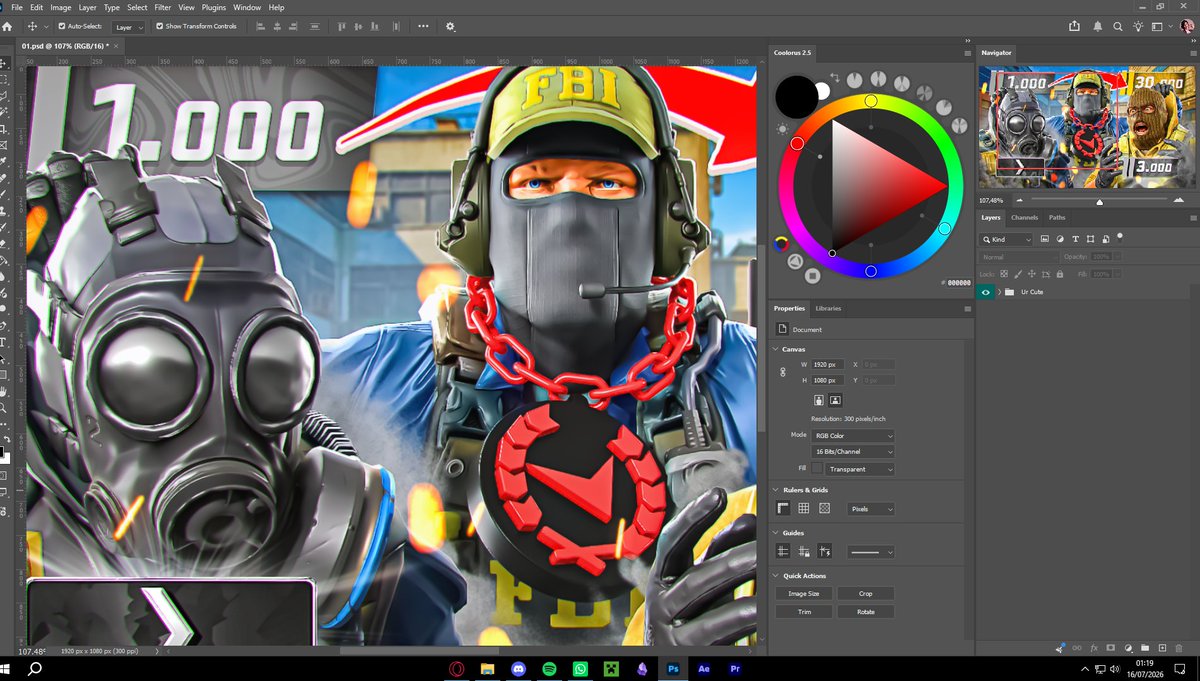Click the white background color circle

click(823, 90)
